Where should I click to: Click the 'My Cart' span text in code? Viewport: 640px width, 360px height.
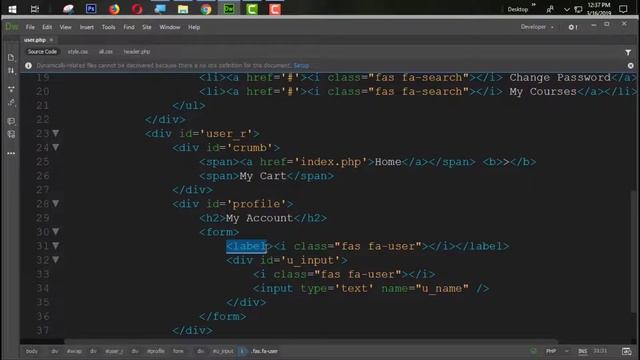[263, 176]
